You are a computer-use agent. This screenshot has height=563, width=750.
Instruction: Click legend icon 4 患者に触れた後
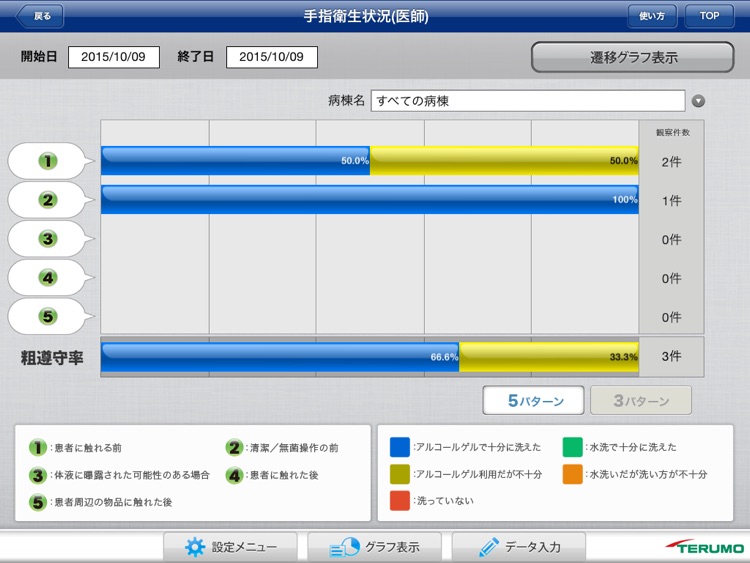click(x=234, y=475)
